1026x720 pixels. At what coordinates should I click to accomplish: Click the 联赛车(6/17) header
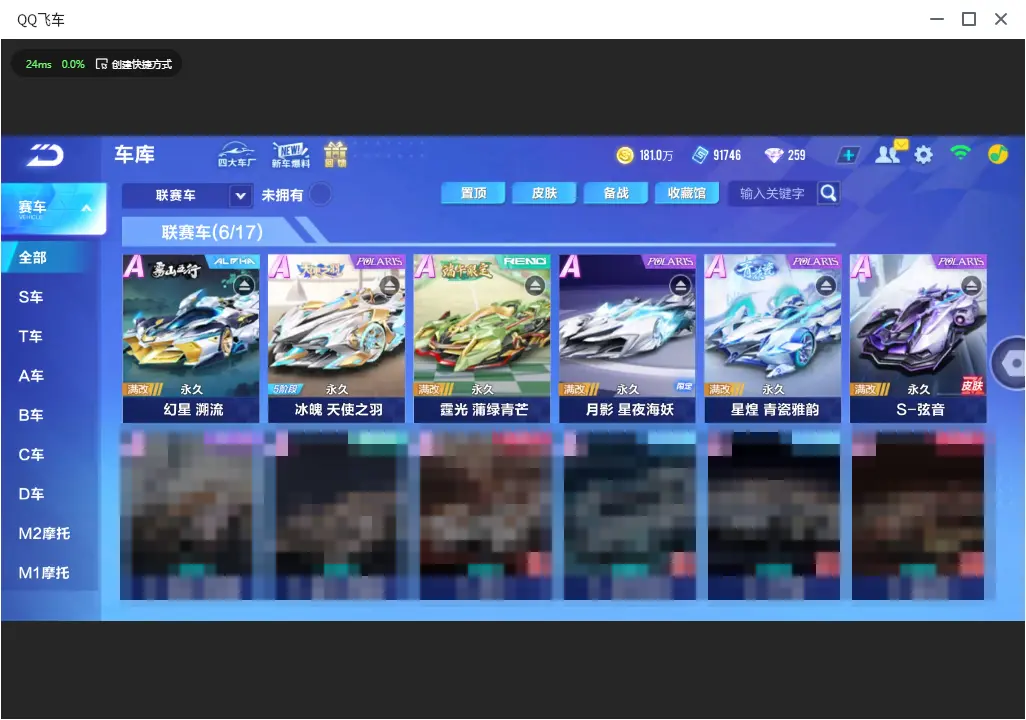click(x=212, y=232)
